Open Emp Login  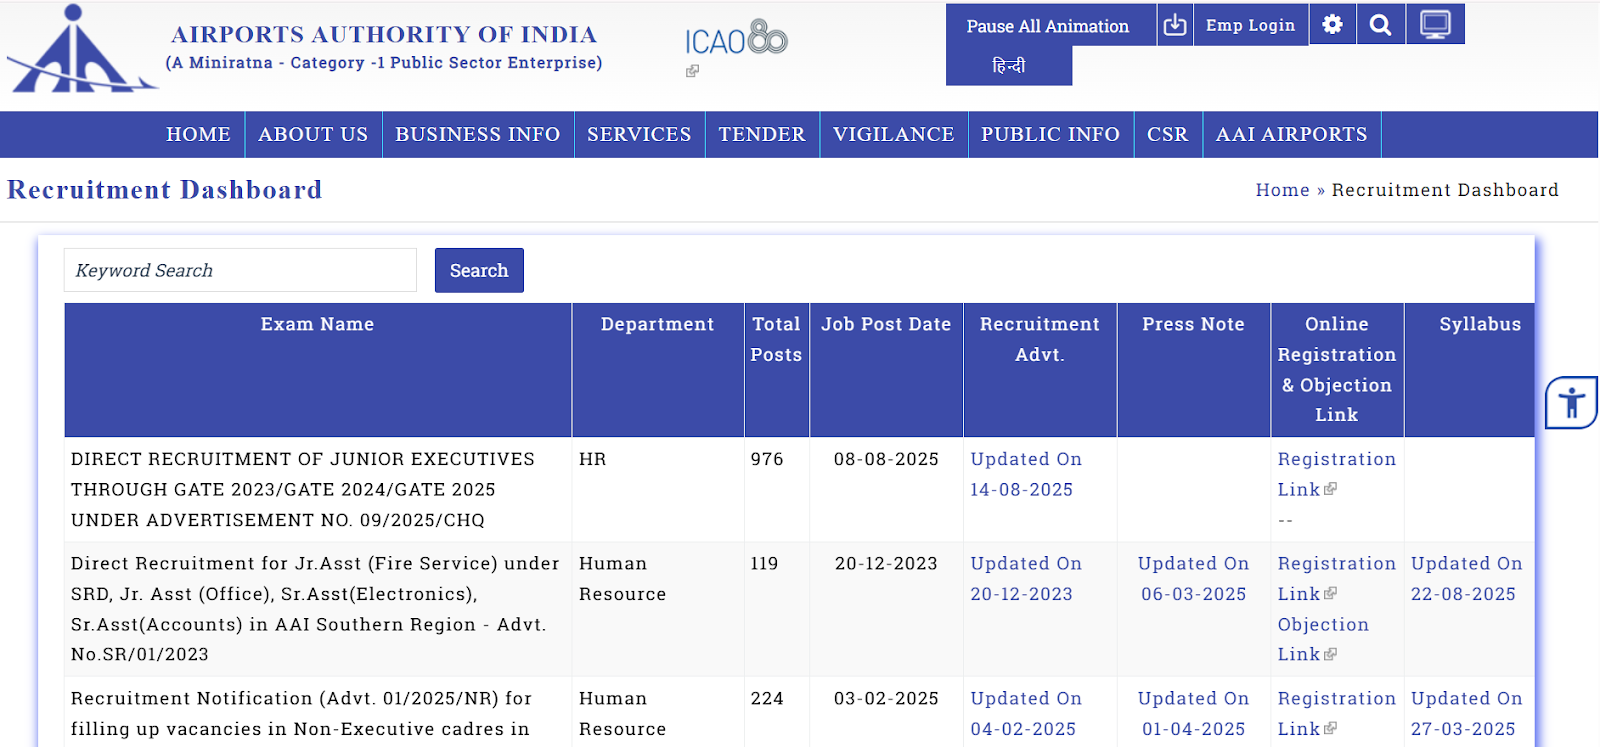[x=1250, y=25]
